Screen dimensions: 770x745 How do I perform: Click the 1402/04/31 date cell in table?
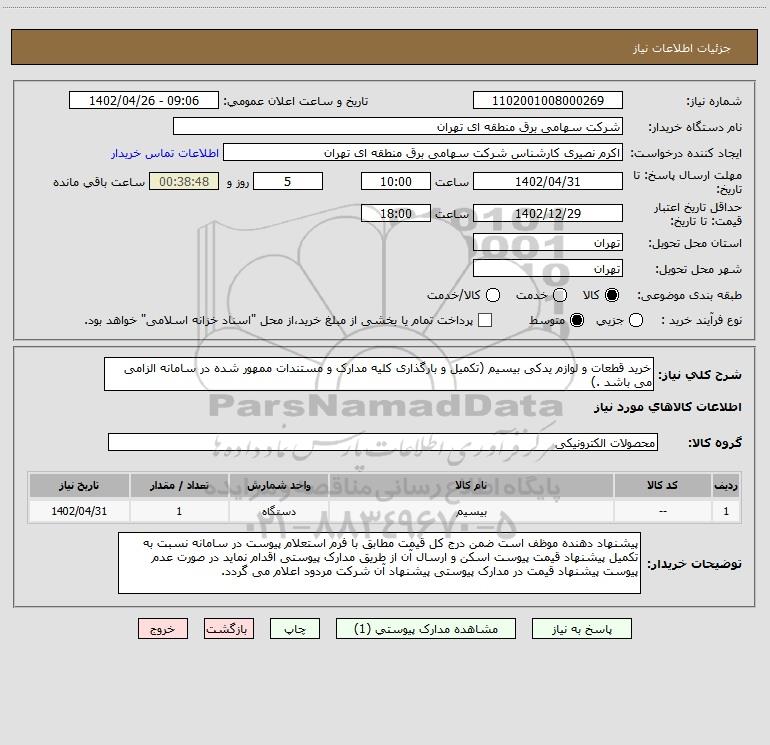(x=79, y=512)
